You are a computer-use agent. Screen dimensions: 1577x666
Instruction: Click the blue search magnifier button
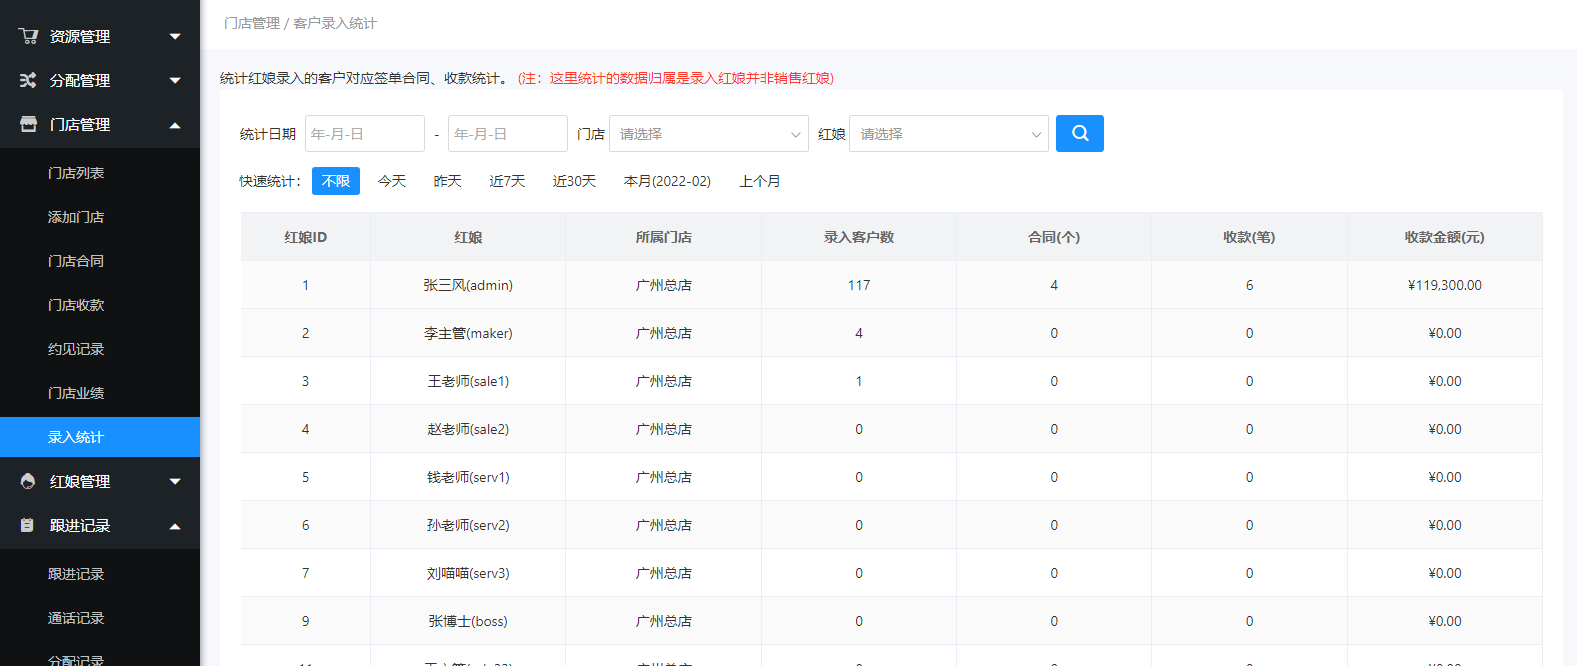point(1079,133)
